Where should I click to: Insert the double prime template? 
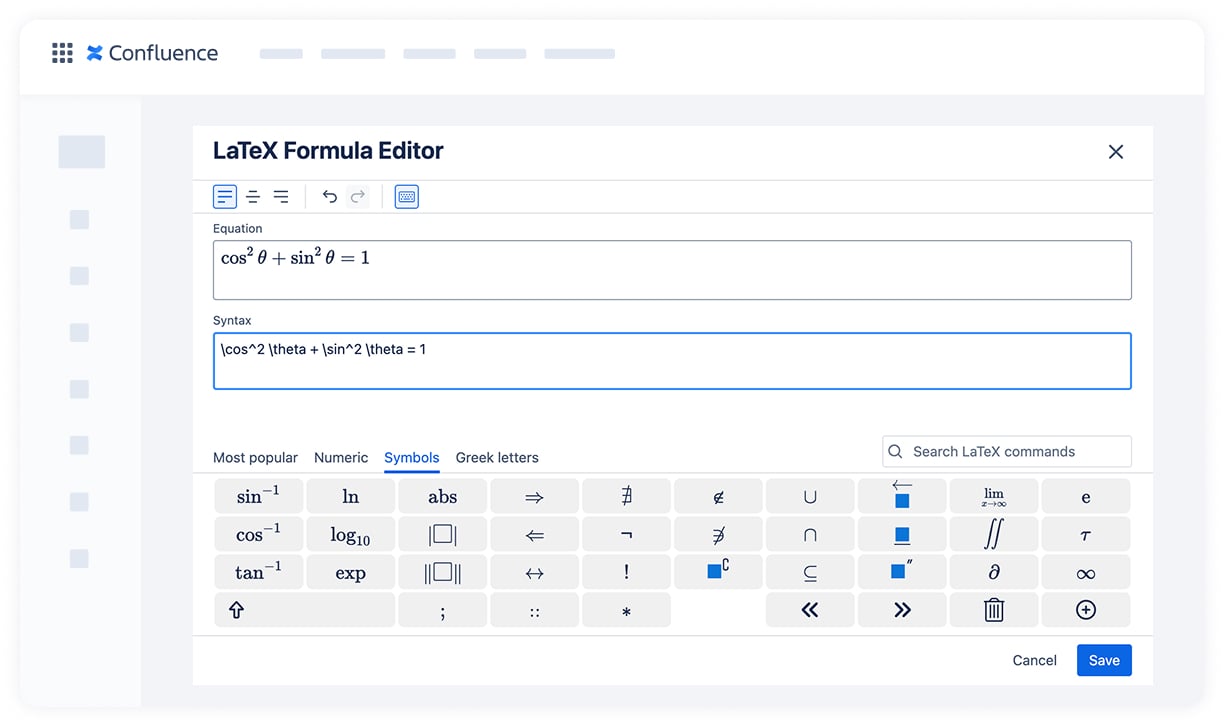tap(902, 572)
